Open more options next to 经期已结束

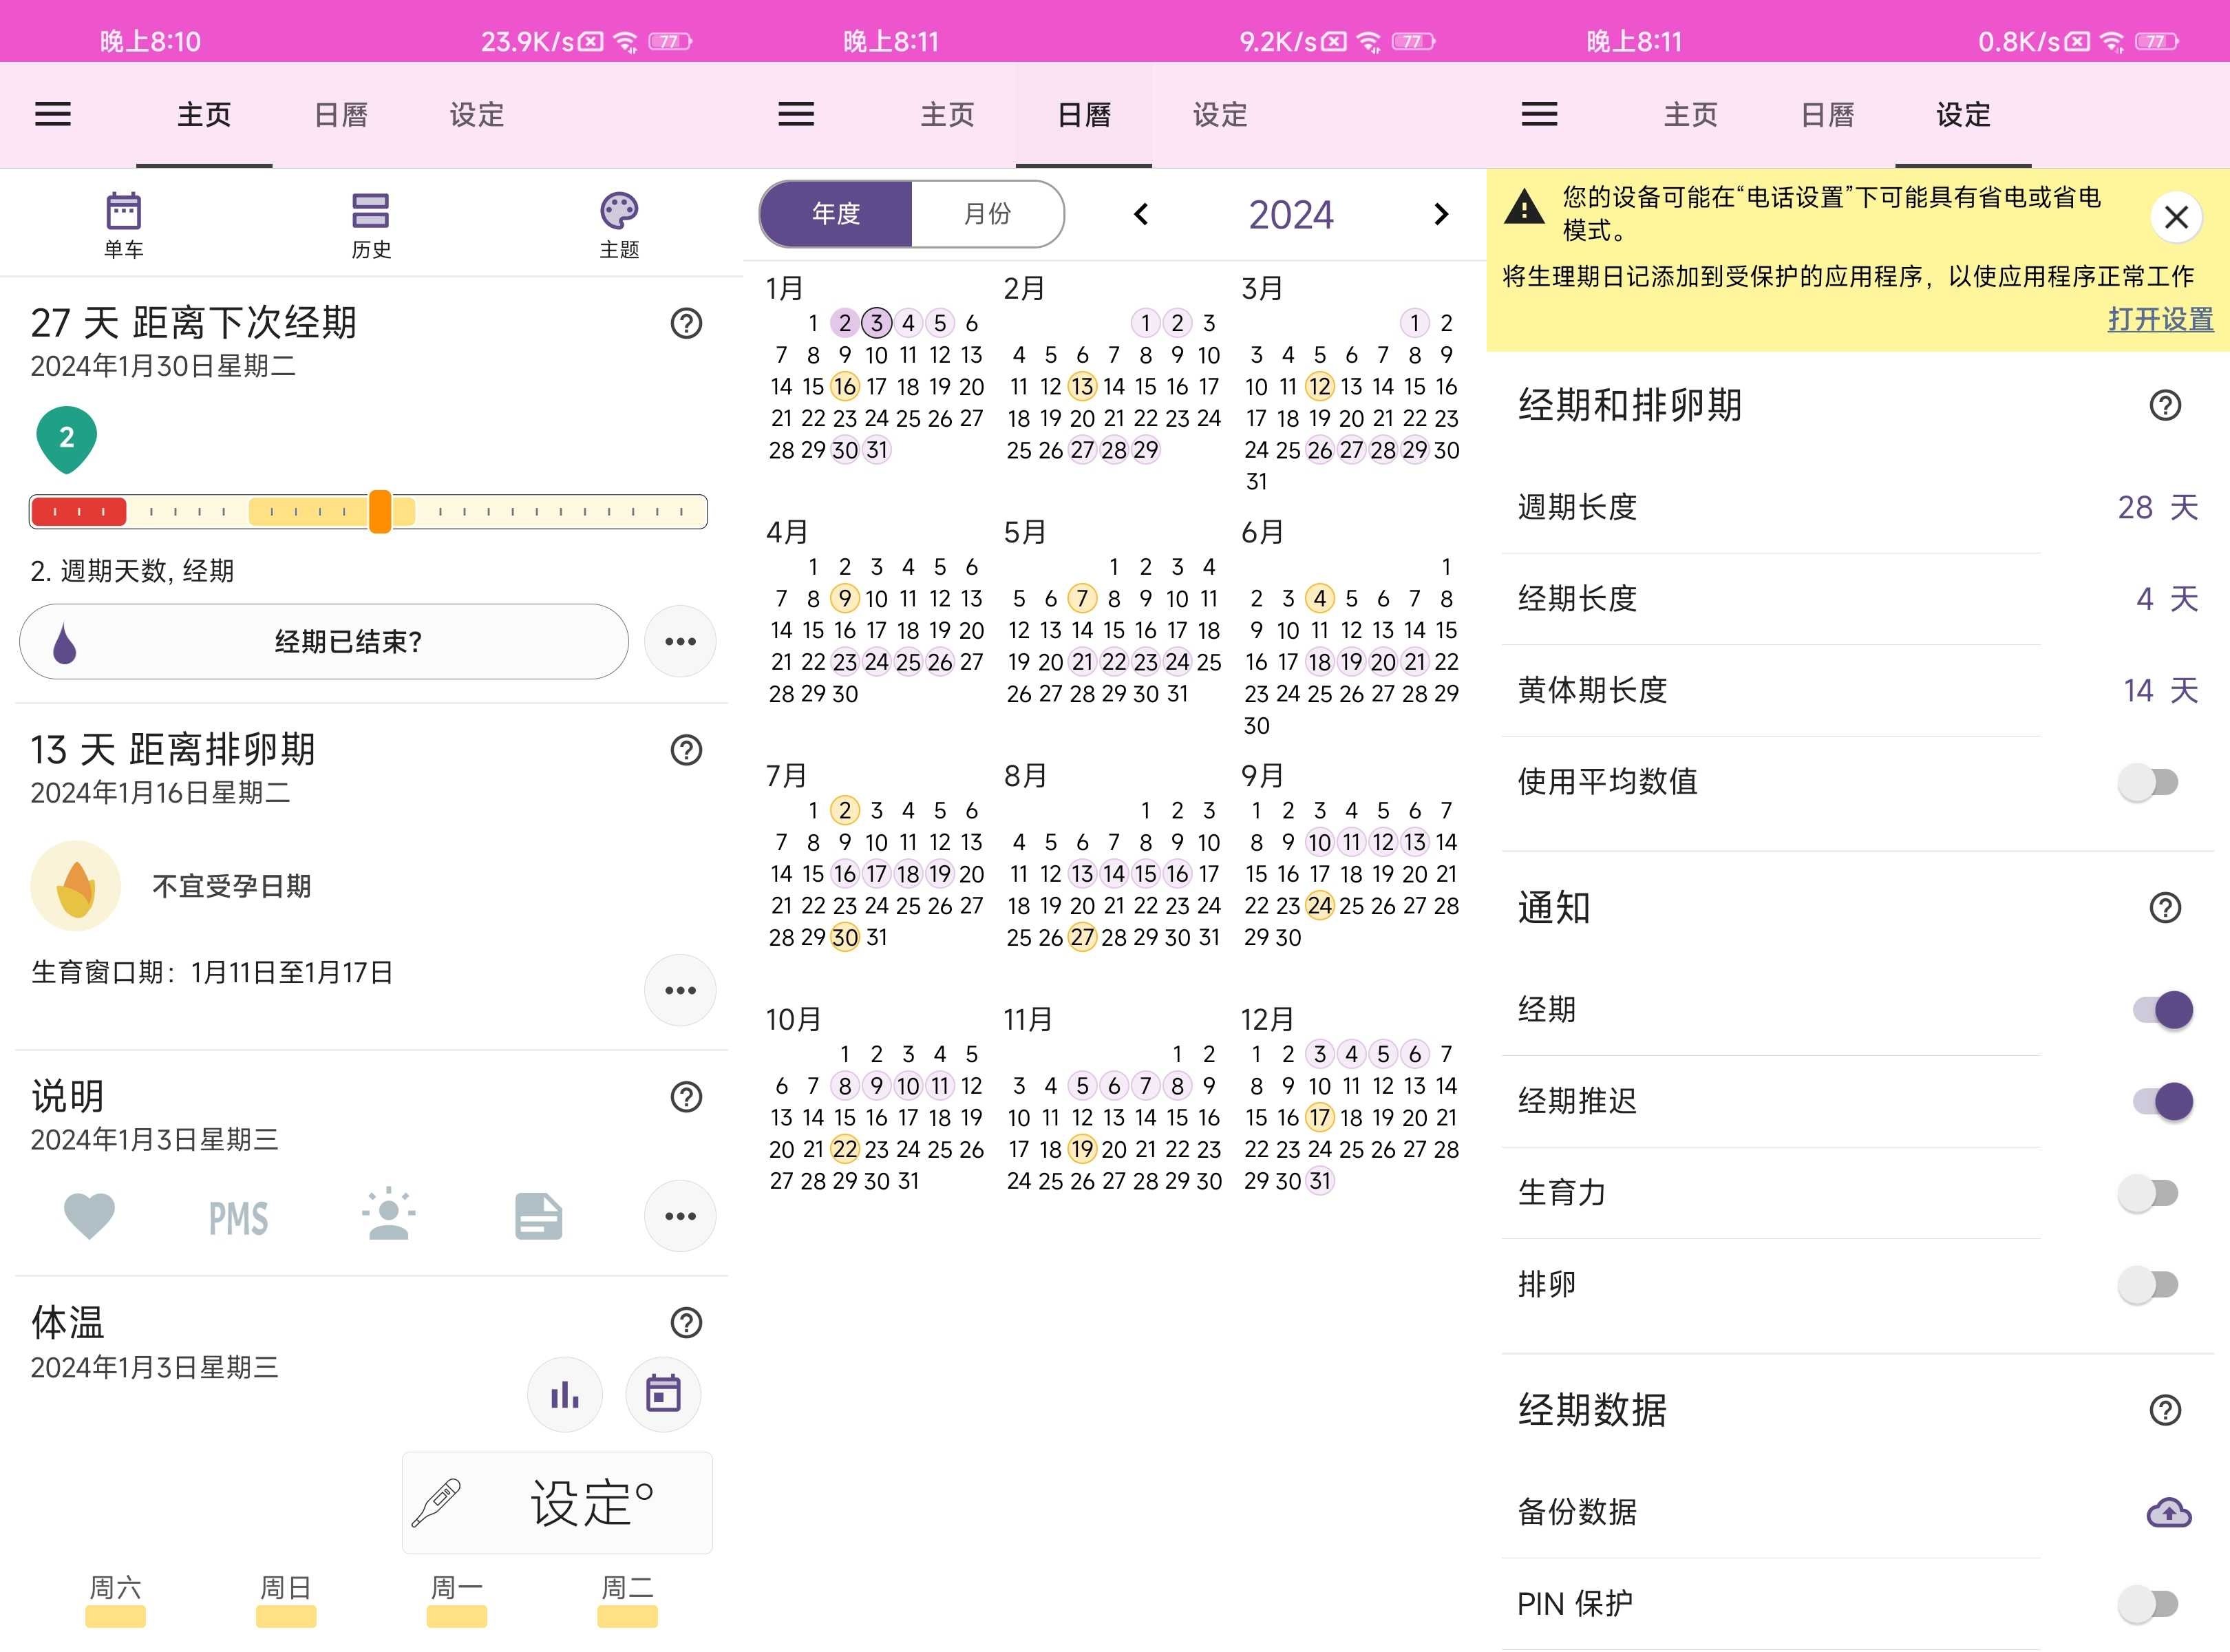click(680, 641)
